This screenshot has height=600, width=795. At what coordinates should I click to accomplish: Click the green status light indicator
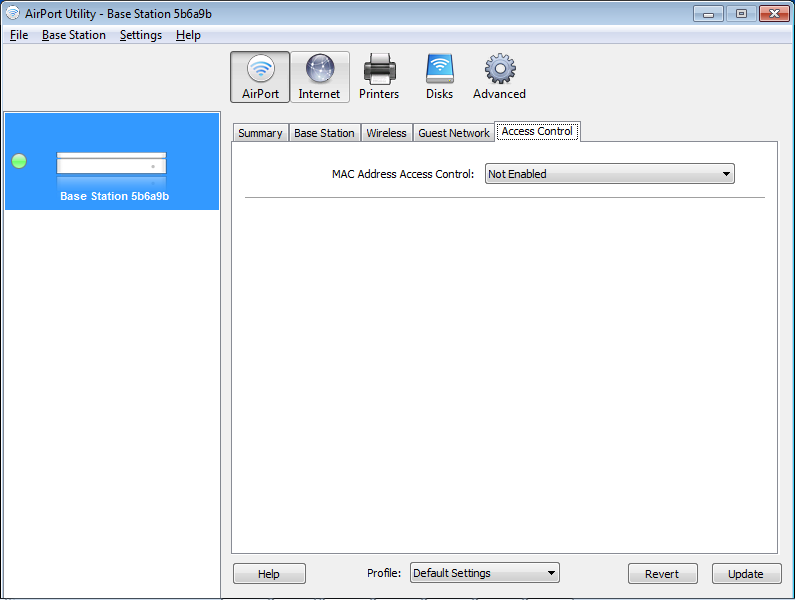point(19,161)
